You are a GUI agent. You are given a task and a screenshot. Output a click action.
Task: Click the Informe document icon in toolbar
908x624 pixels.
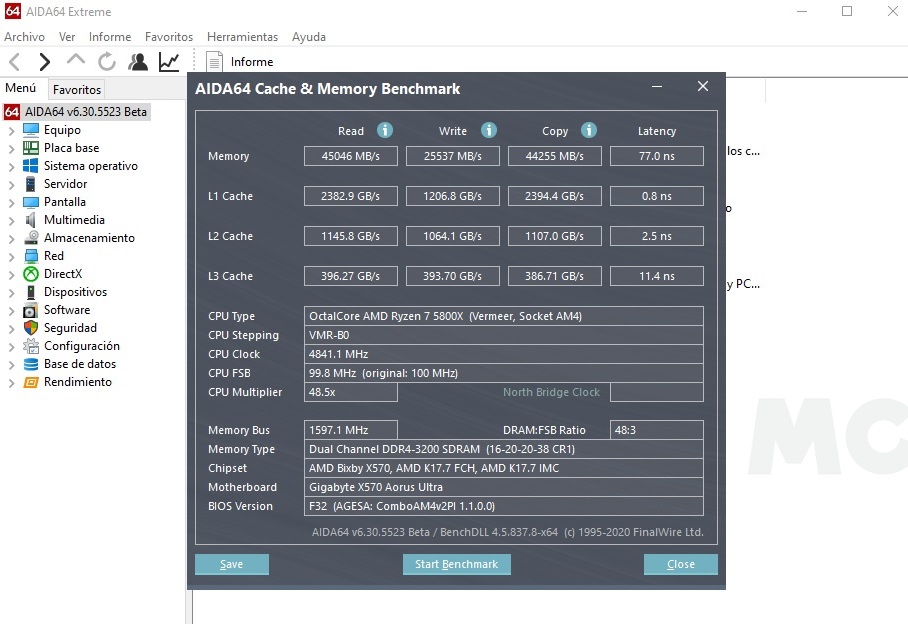click(214, 62)
